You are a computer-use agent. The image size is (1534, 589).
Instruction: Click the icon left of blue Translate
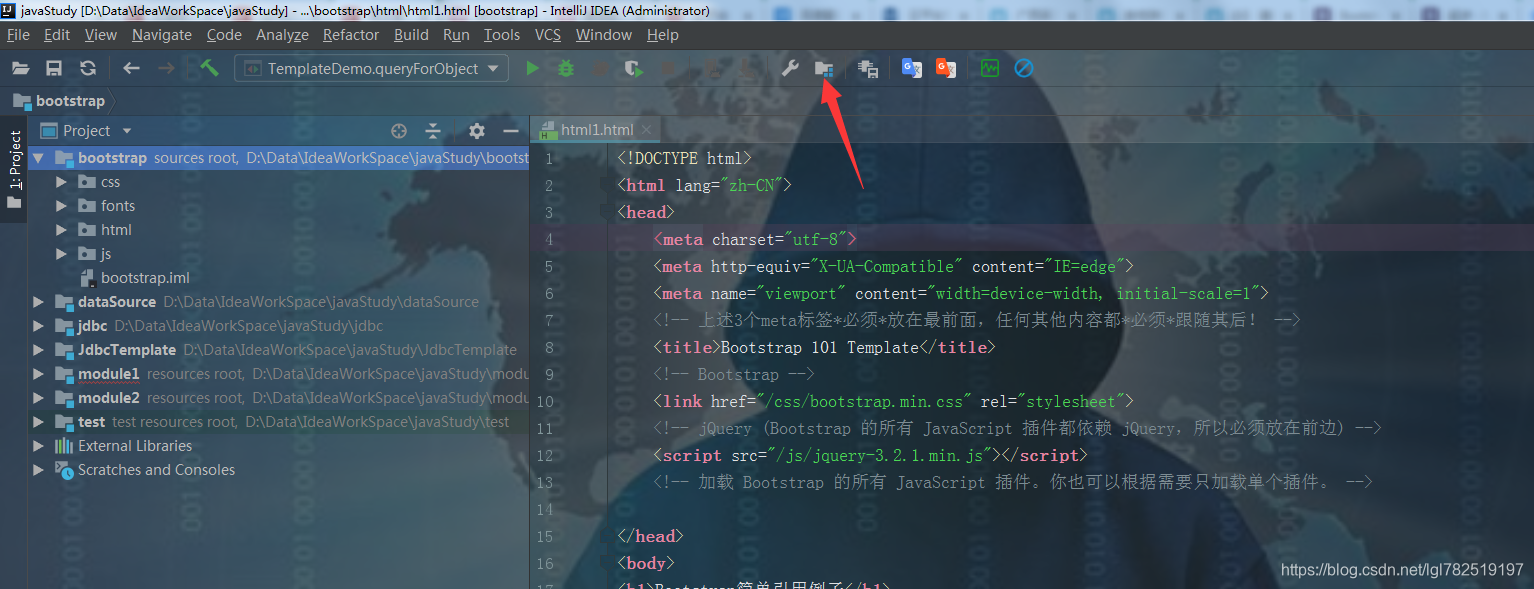(x=868, y=68)
